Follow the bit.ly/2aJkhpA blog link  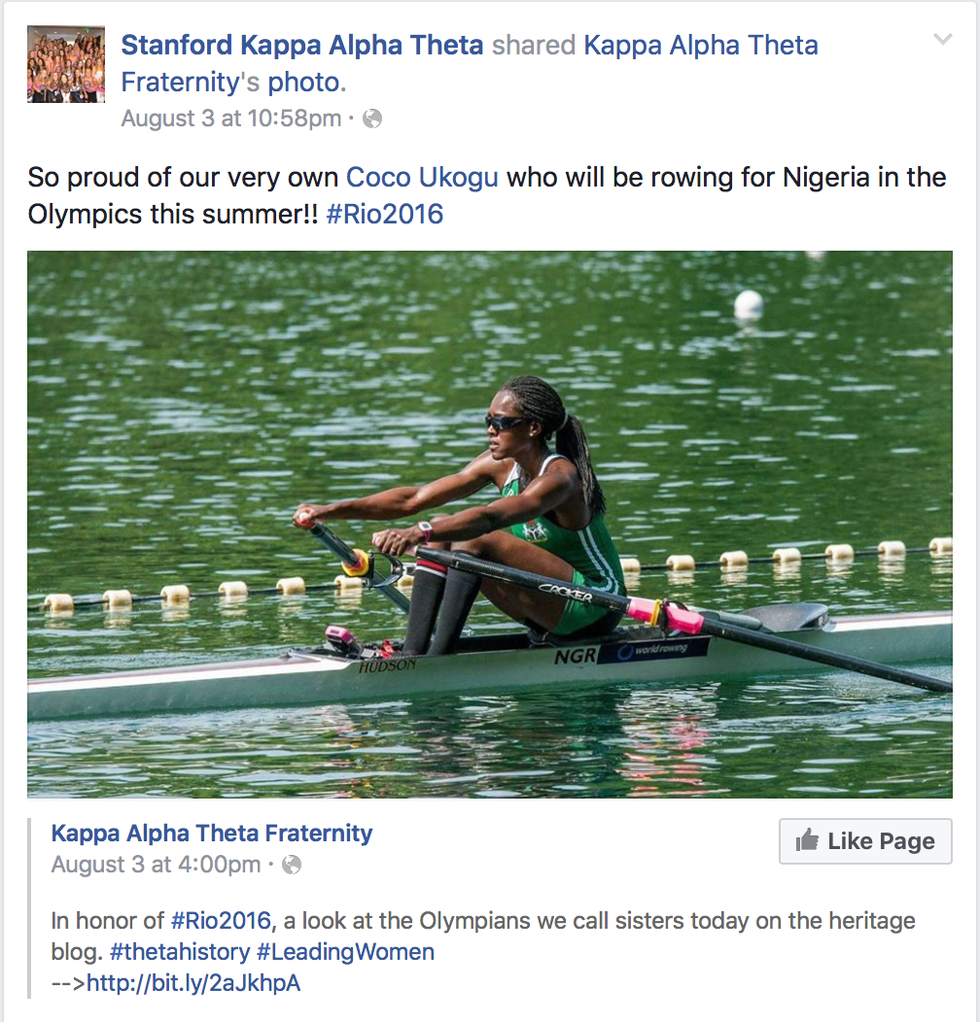coord(193,983)
